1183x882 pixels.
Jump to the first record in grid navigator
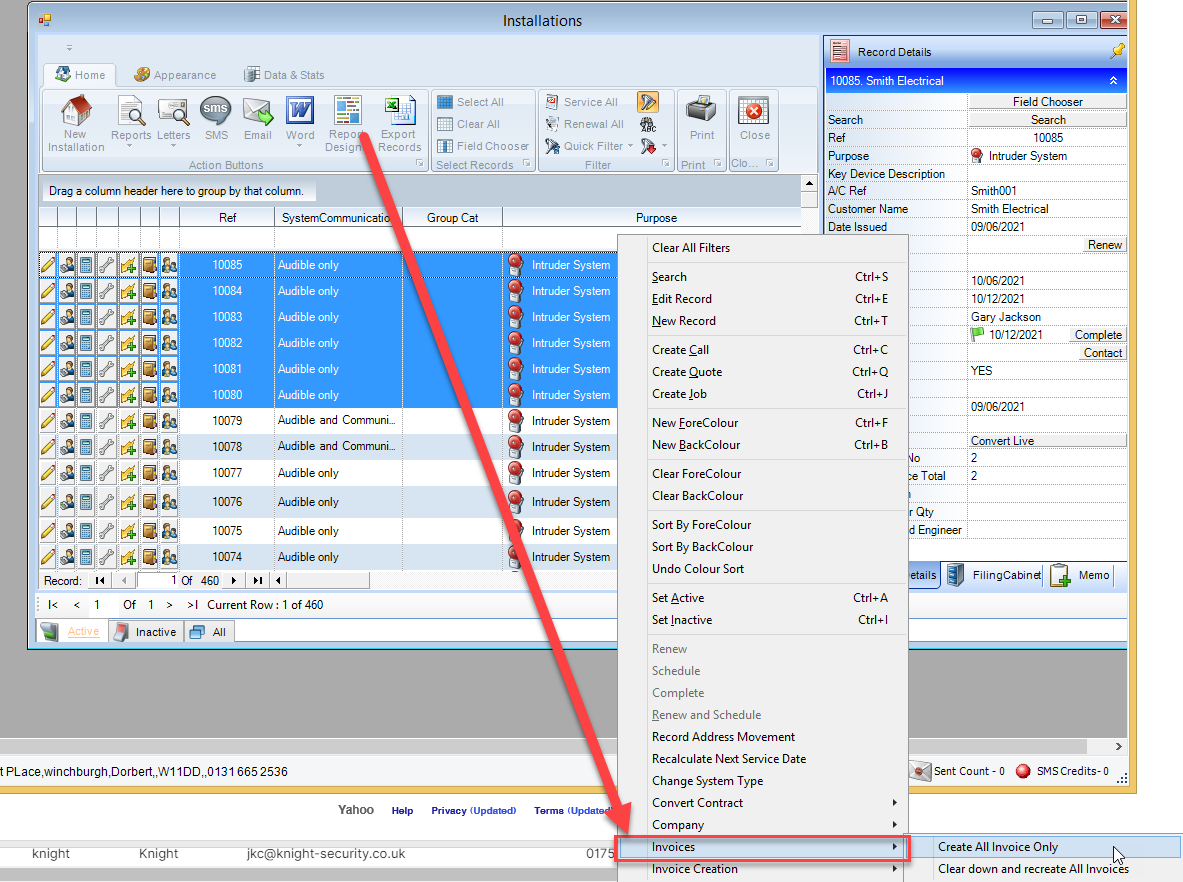[100, 581]
